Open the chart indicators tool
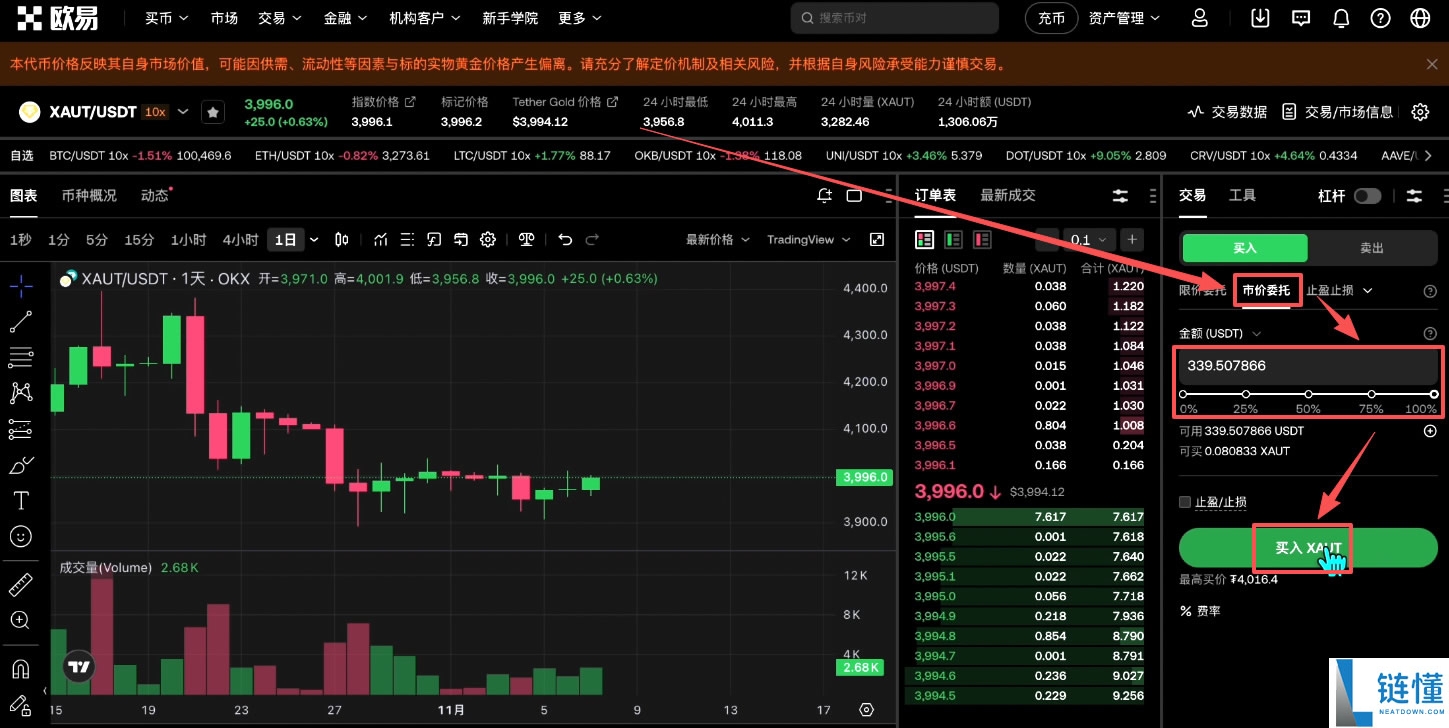The image size is (1449, 728). (x=380, y=239)
